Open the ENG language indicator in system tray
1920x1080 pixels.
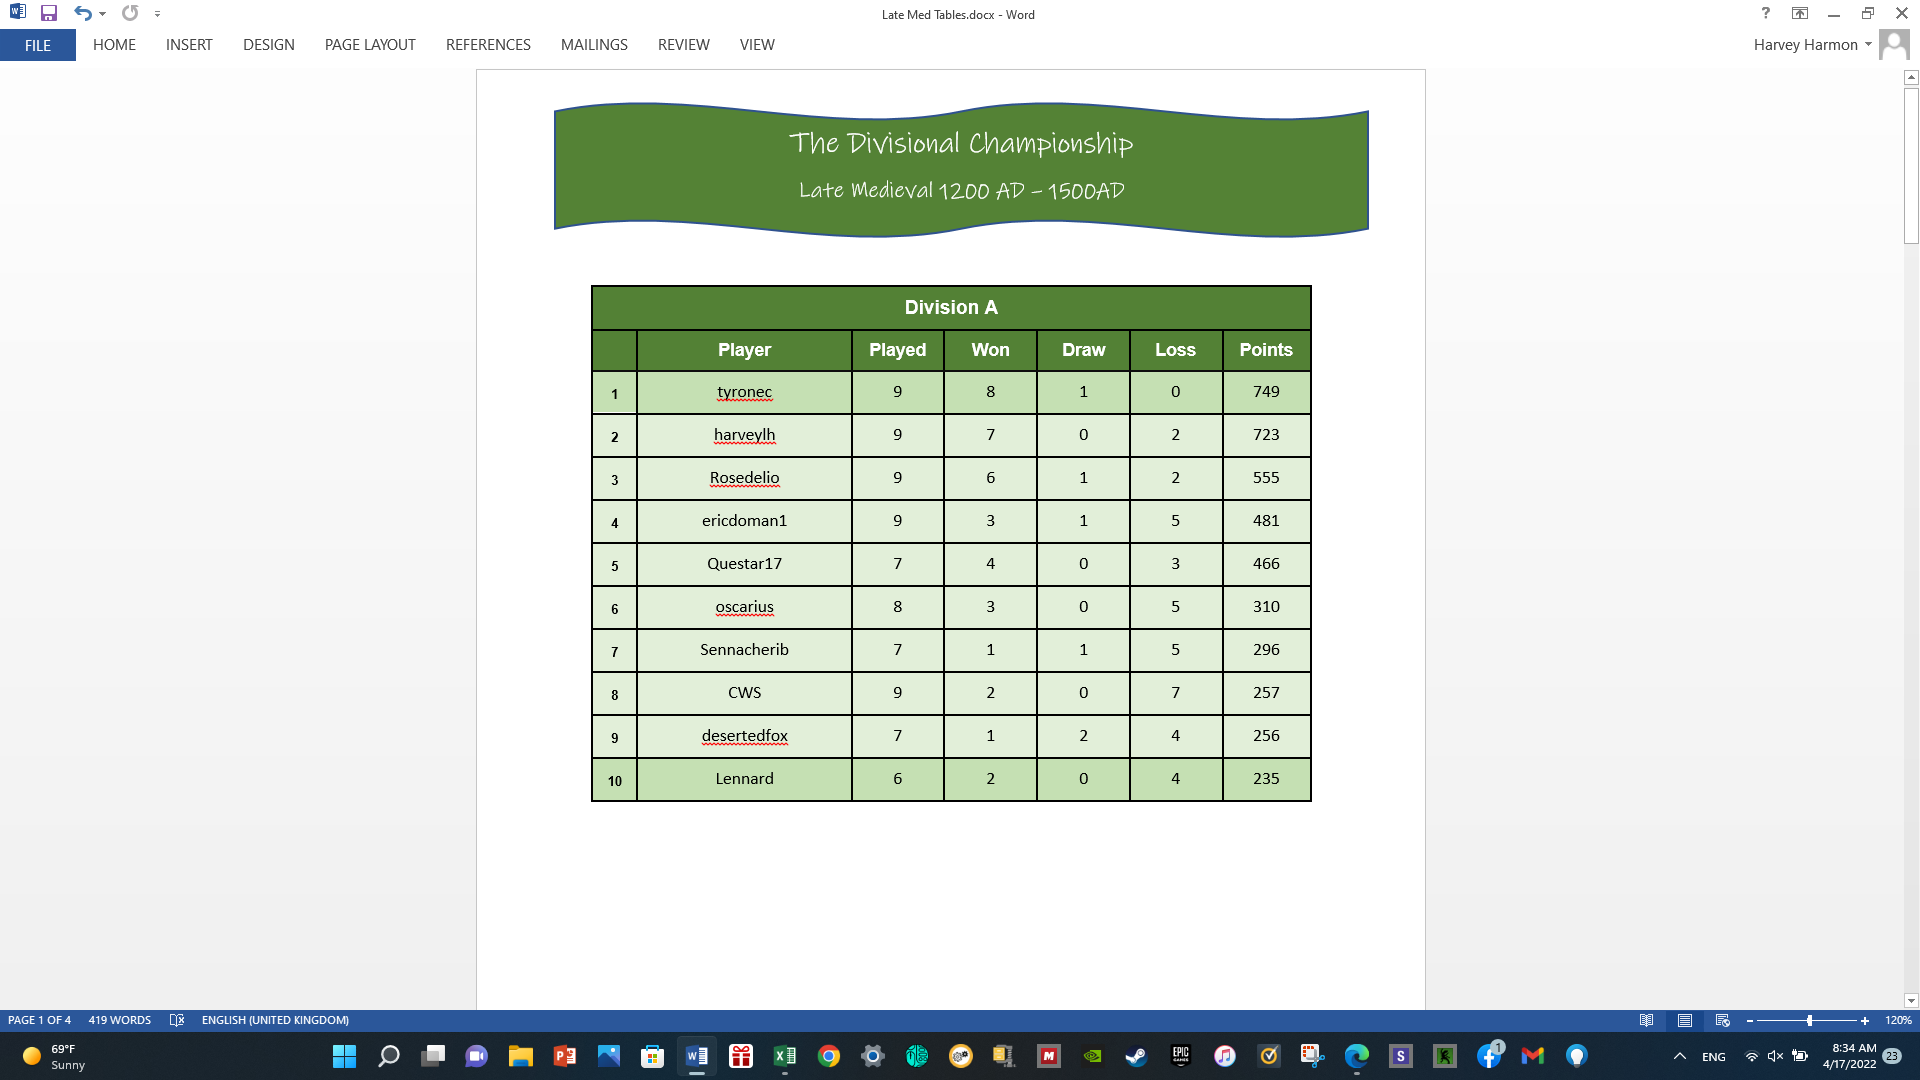1714,1056
